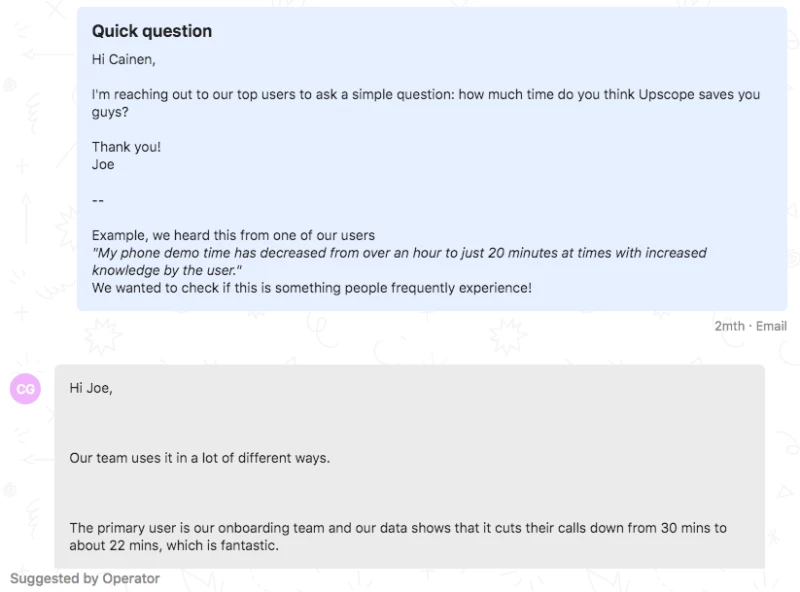Image resolution: width=800 pixels, height=592 pixels.
Task: Click "about 22 mins, which is fantastic" line
Action: click(x=173, y=546)
